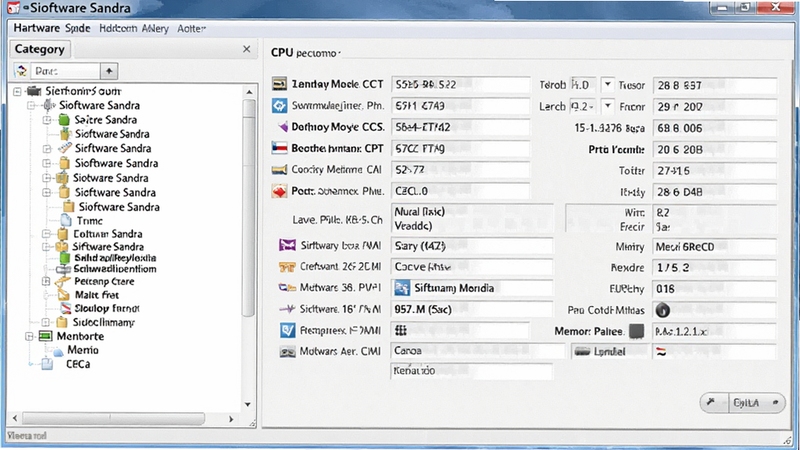Screen dimensions: 800x450
Task: Expand the Sidoclinamy tree node
Action: click(45, 322)
